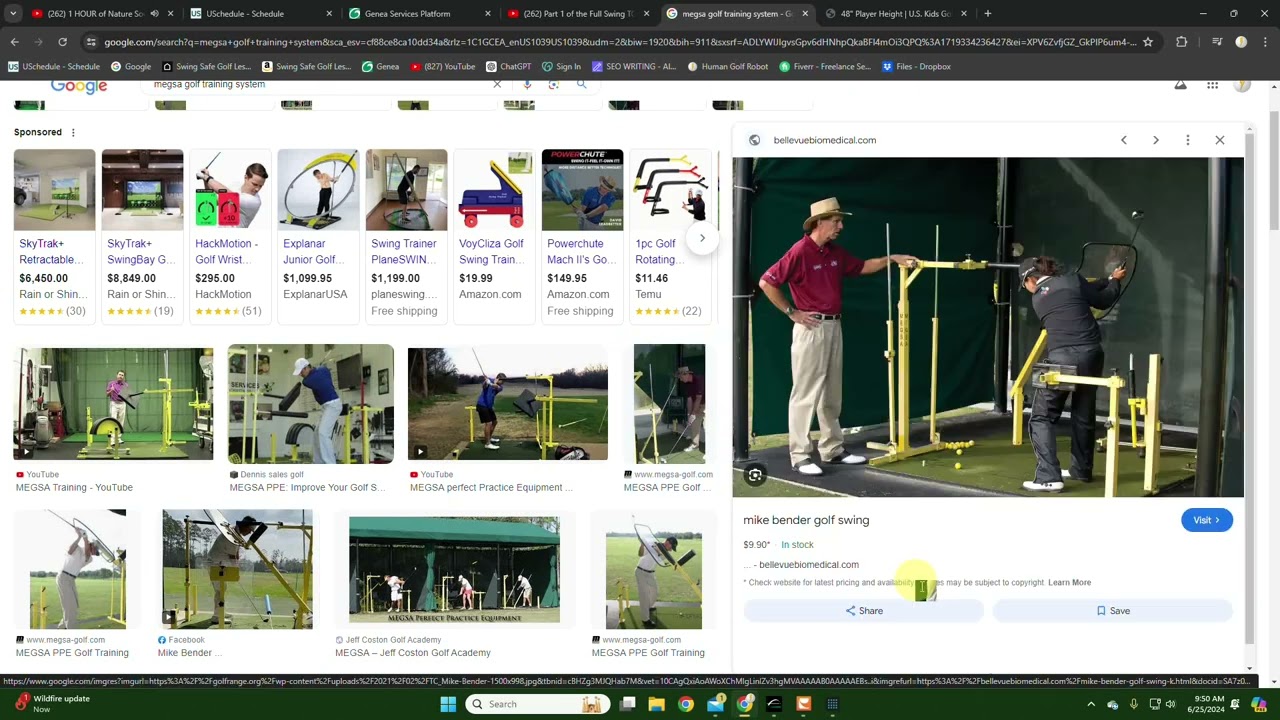Open the Chrome extensions puzzle icon
Screen dimensions: 1280x720
(1182, 42)
